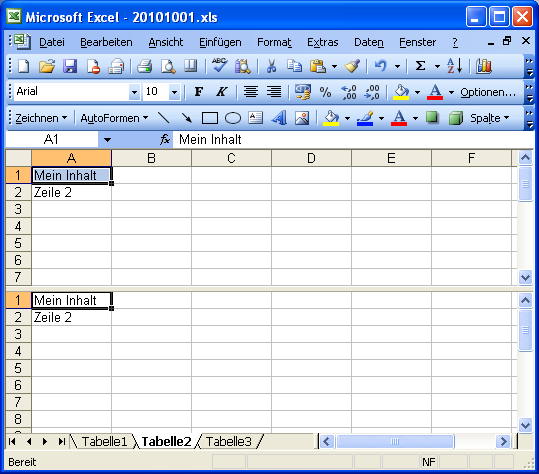
Task: Open the Research book icon
Action: click(190, 66)
